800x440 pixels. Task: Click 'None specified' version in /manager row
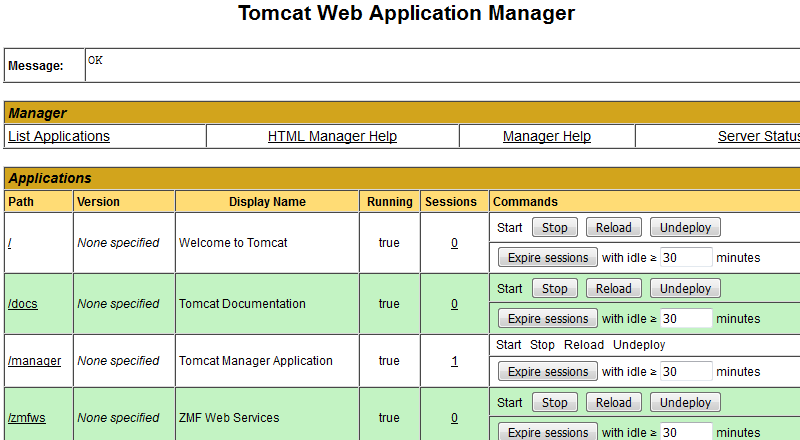pos(118,361)
